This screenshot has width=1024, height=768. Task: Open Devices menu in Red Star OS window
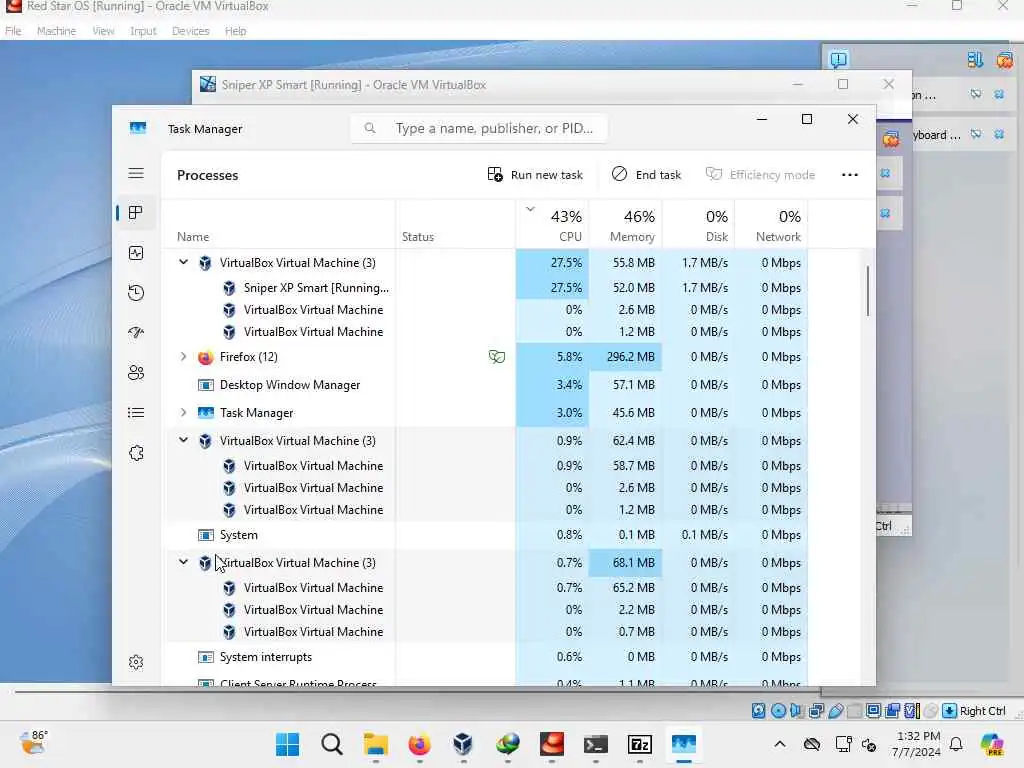click(191, 31)
